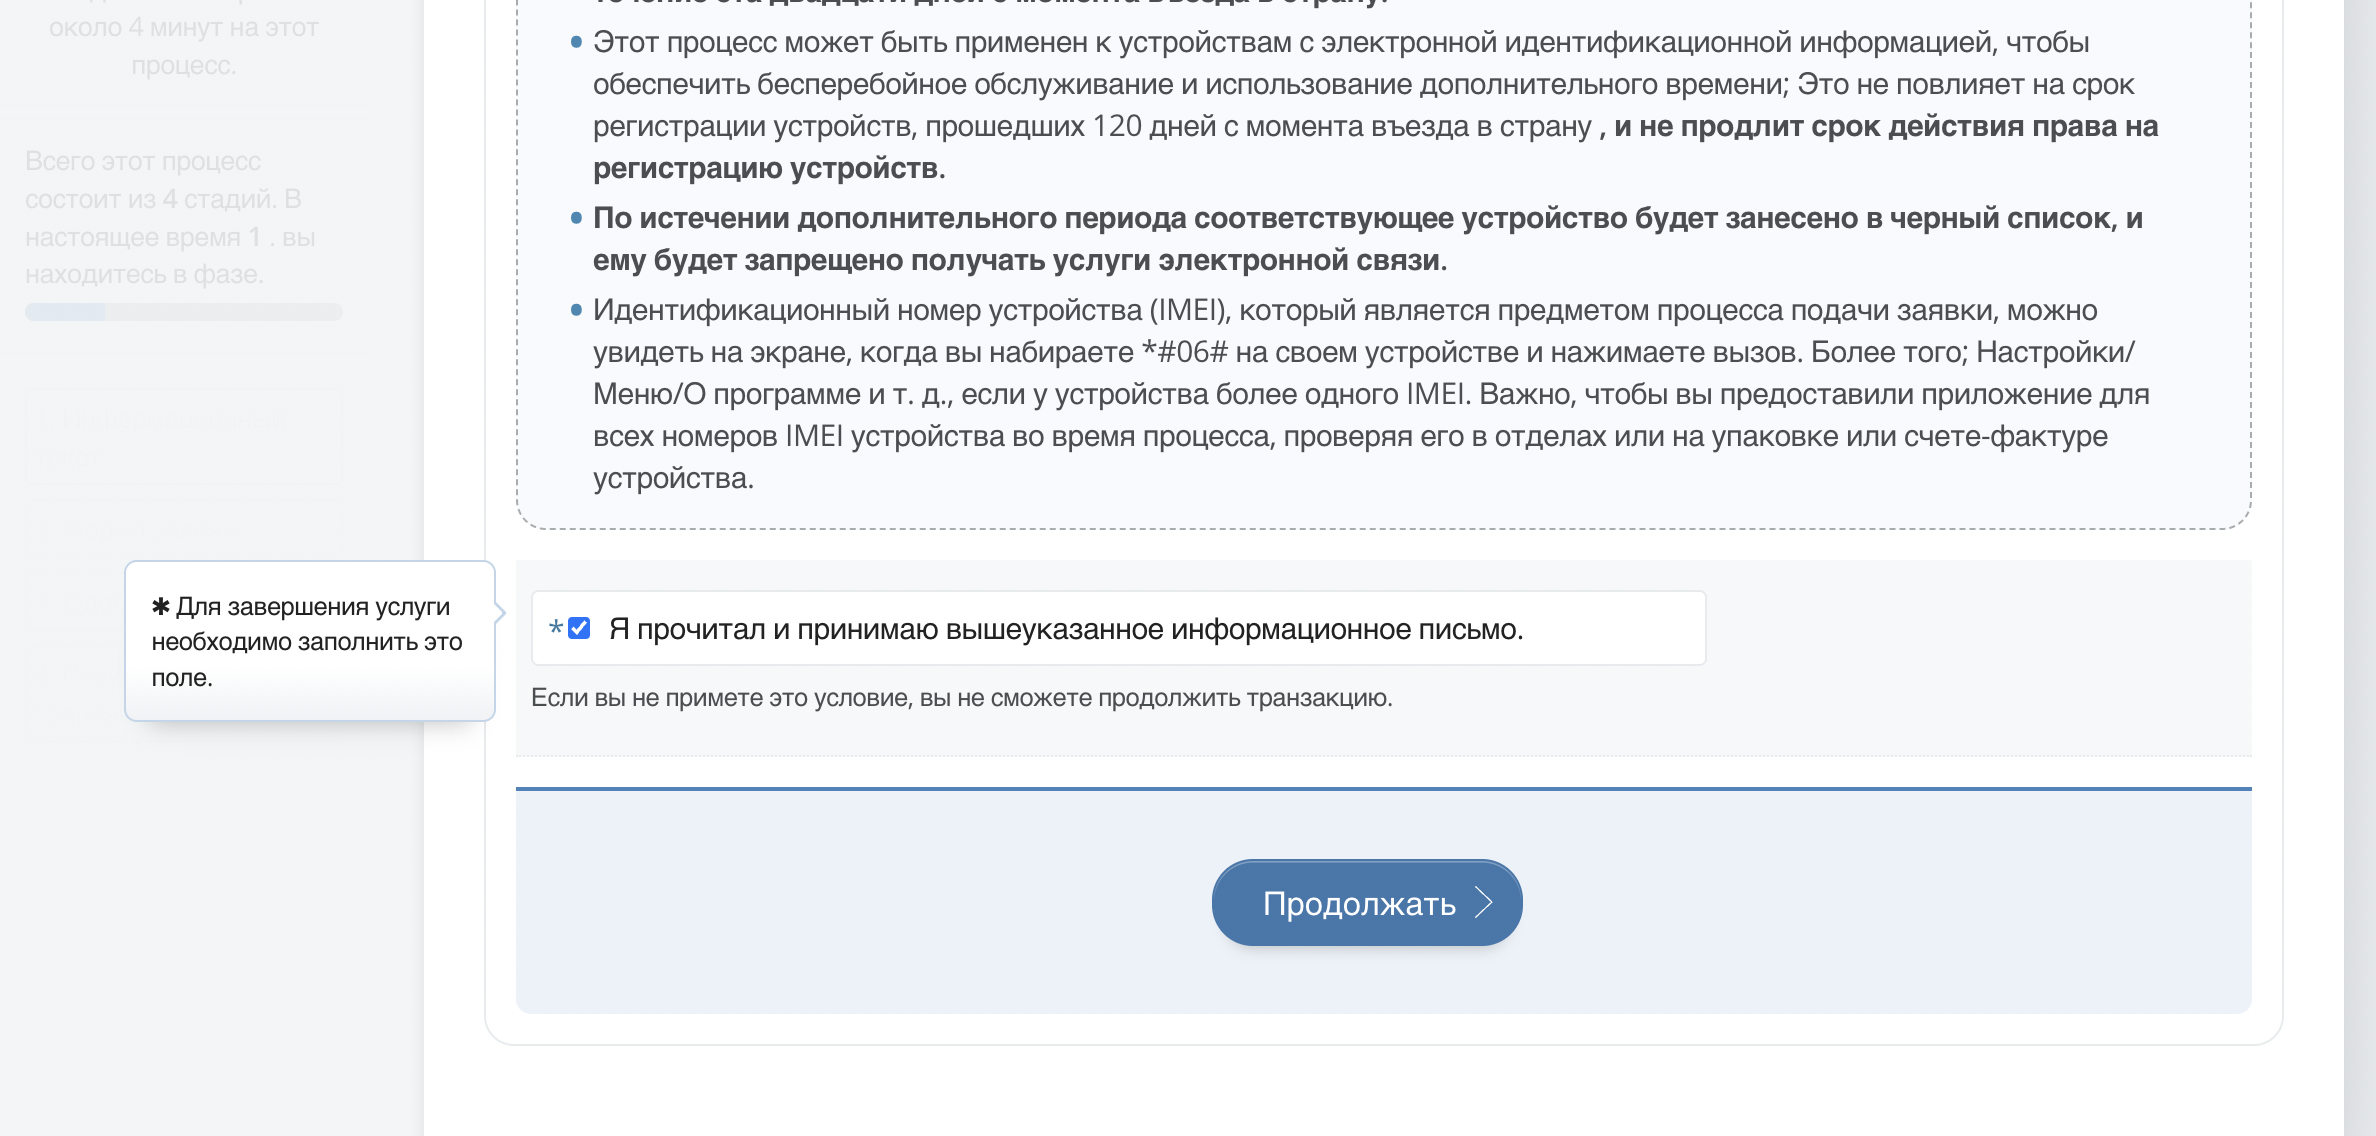Click the bullet before 'По истечении дополнительного периода'

pos(576,218)
